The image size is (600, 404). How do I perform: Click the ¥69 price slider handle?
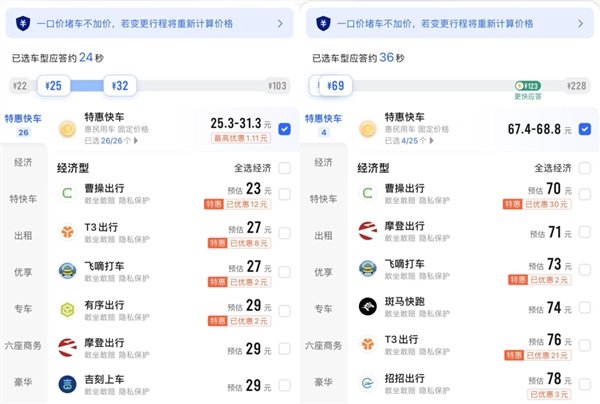[x=336, y=86]
